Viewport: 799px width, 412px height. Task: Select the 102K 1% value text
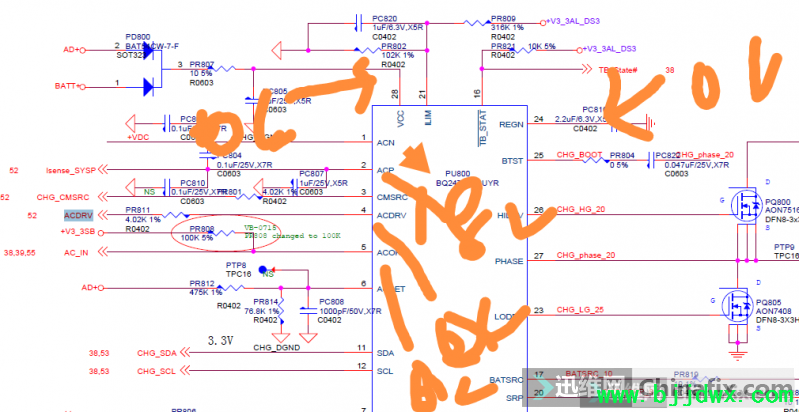(397, 55)
